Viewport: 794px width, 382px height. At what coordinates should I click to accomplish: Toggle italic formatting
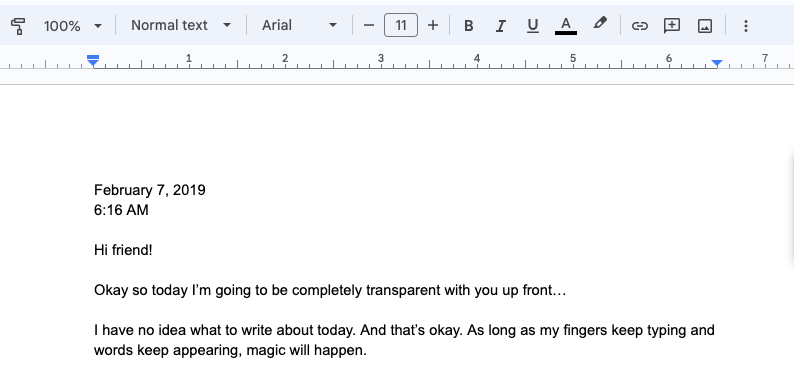click(x=501, y=25)
